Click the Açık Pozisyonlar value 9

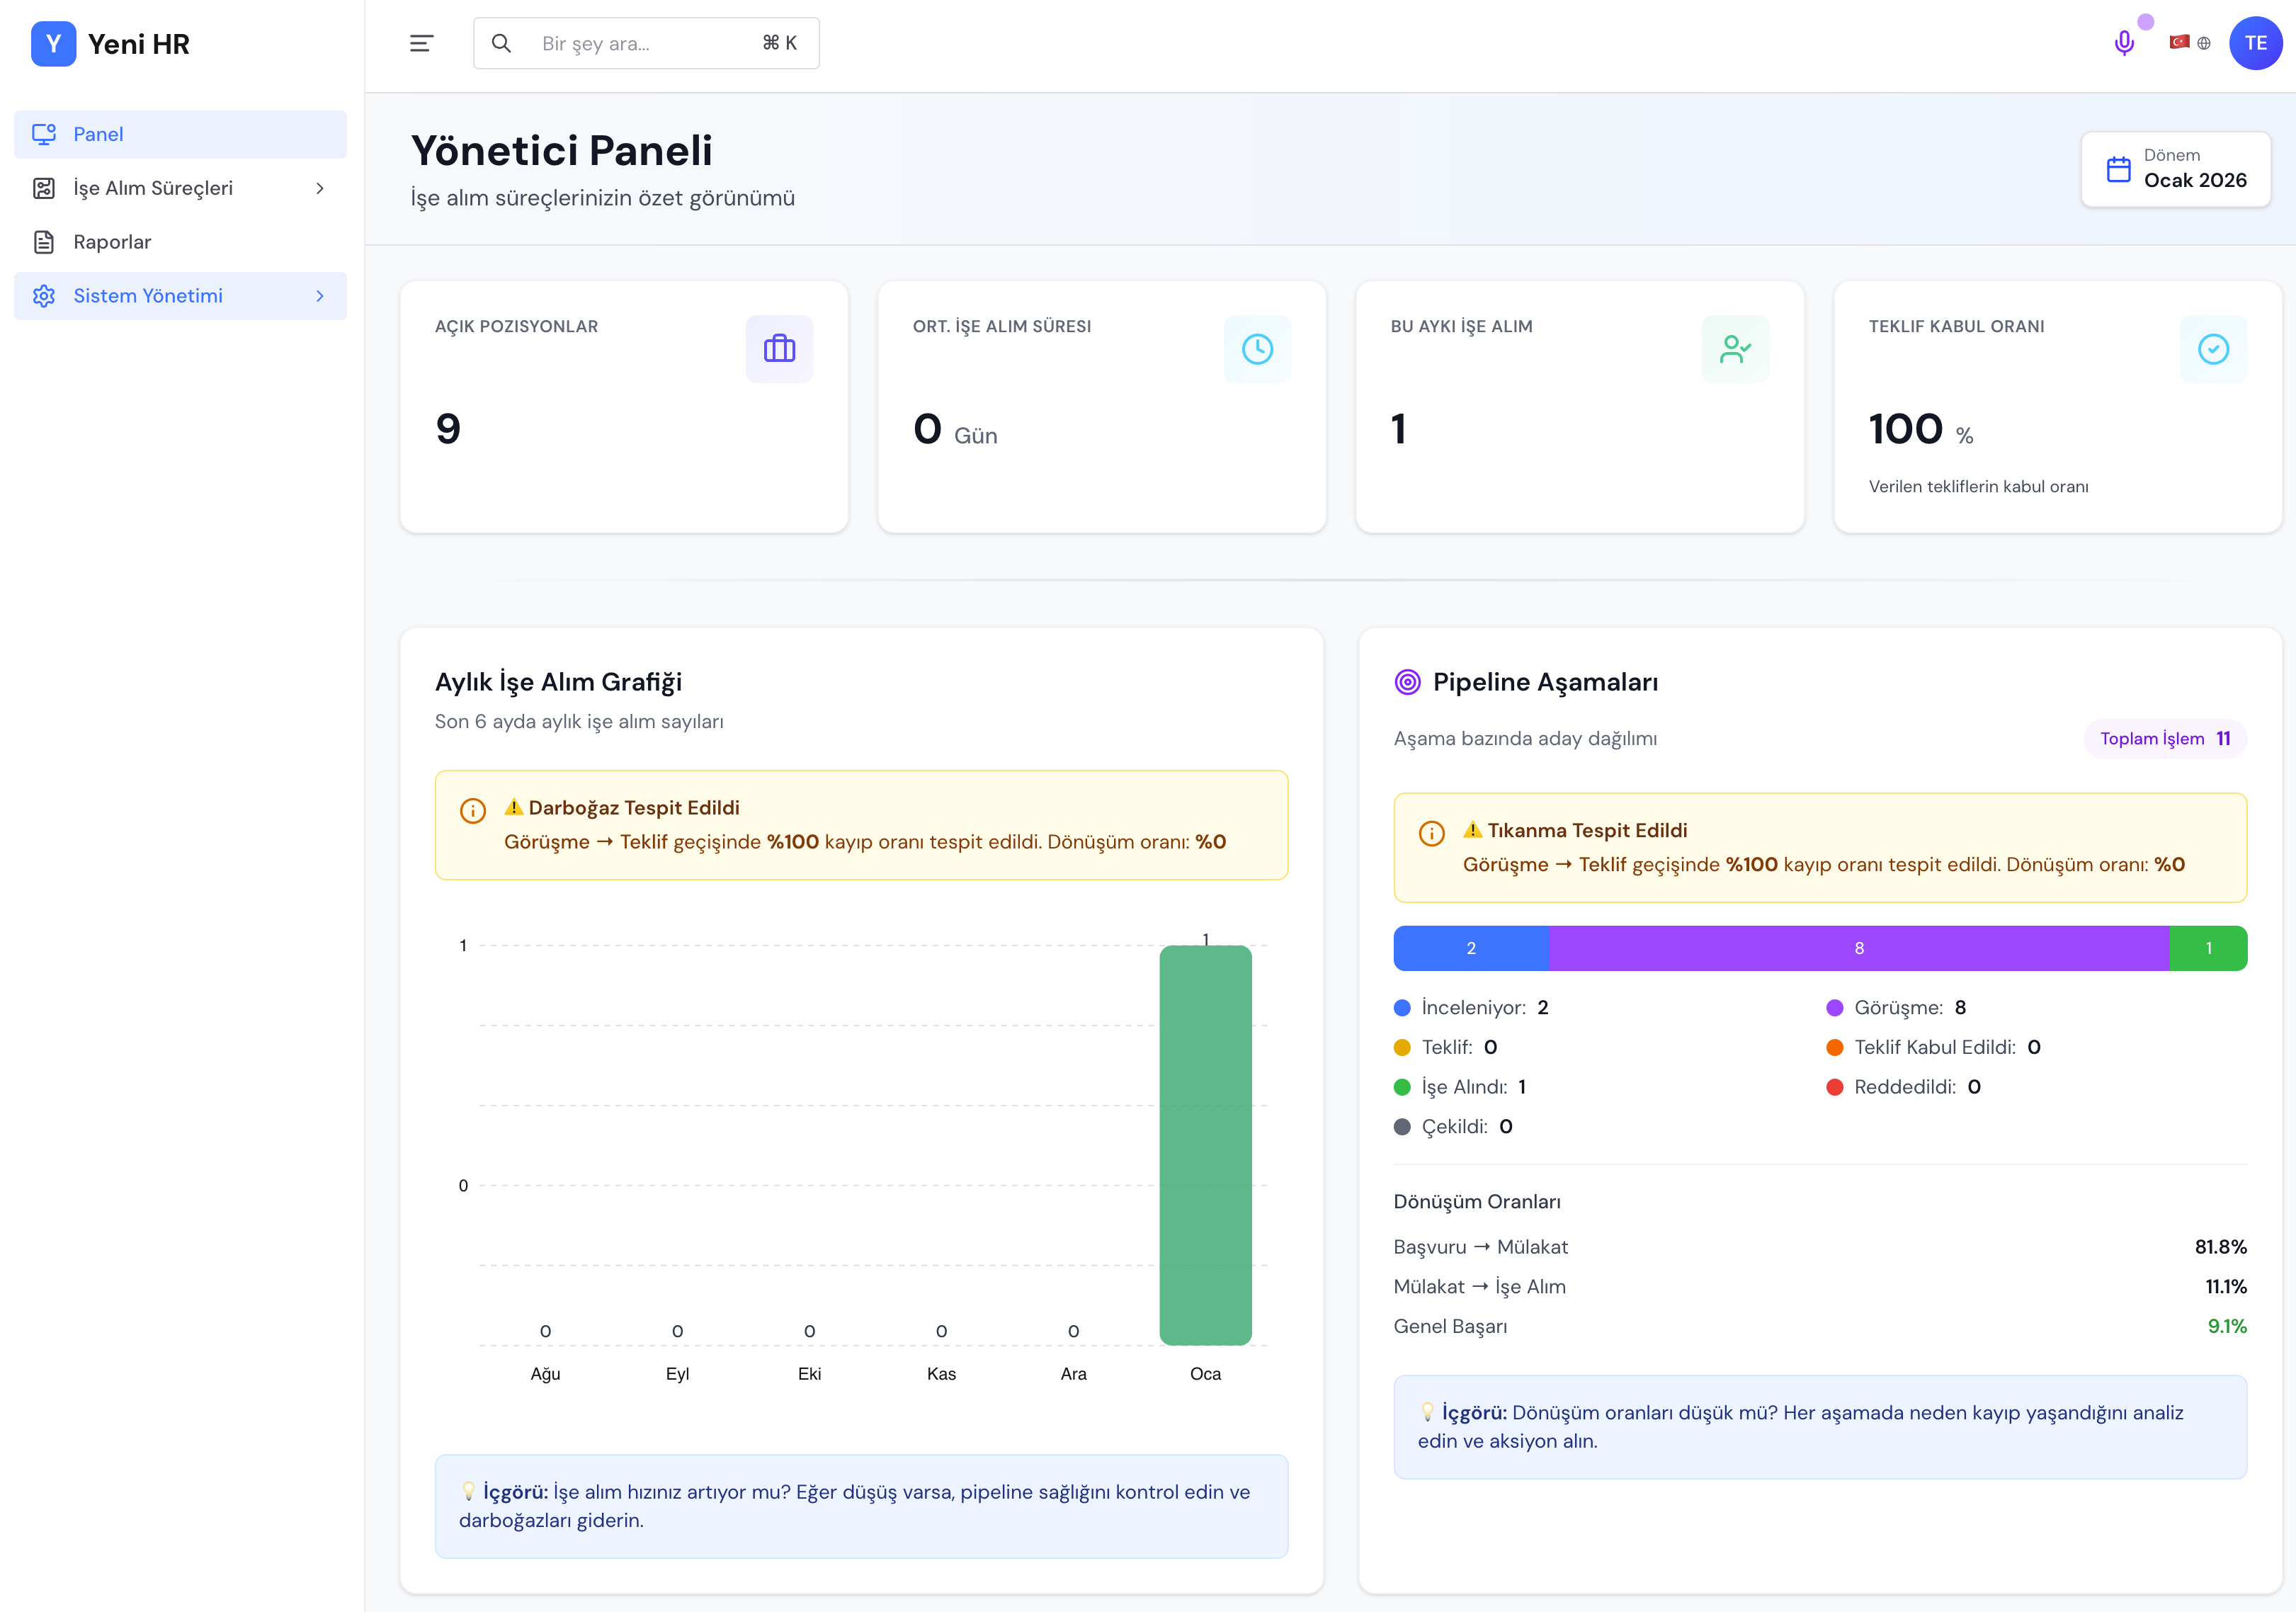[x=448, y=429]
